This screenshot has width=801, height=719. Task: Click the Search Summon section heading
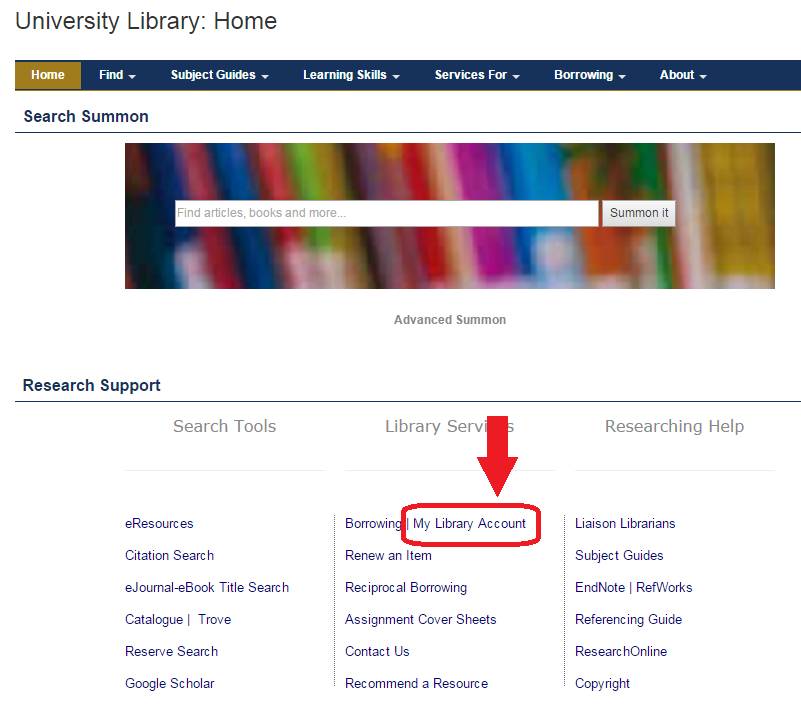click(x=86, y=117)
